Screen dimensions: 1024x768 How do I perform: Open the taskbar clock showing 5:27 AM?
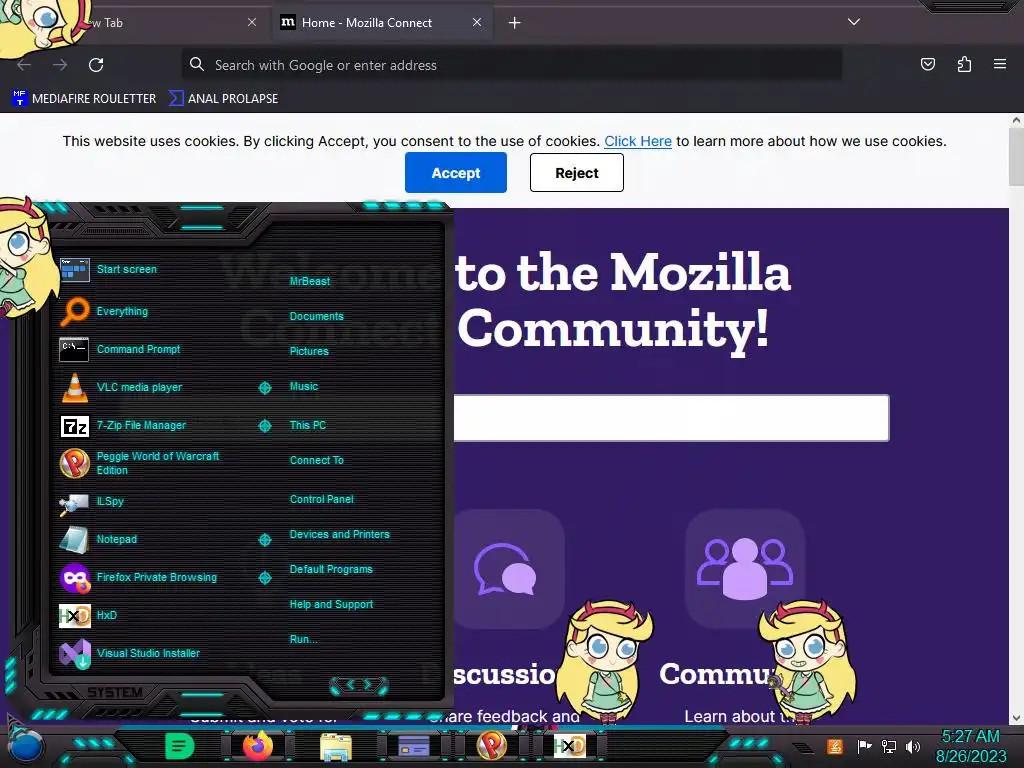point(971,746)
